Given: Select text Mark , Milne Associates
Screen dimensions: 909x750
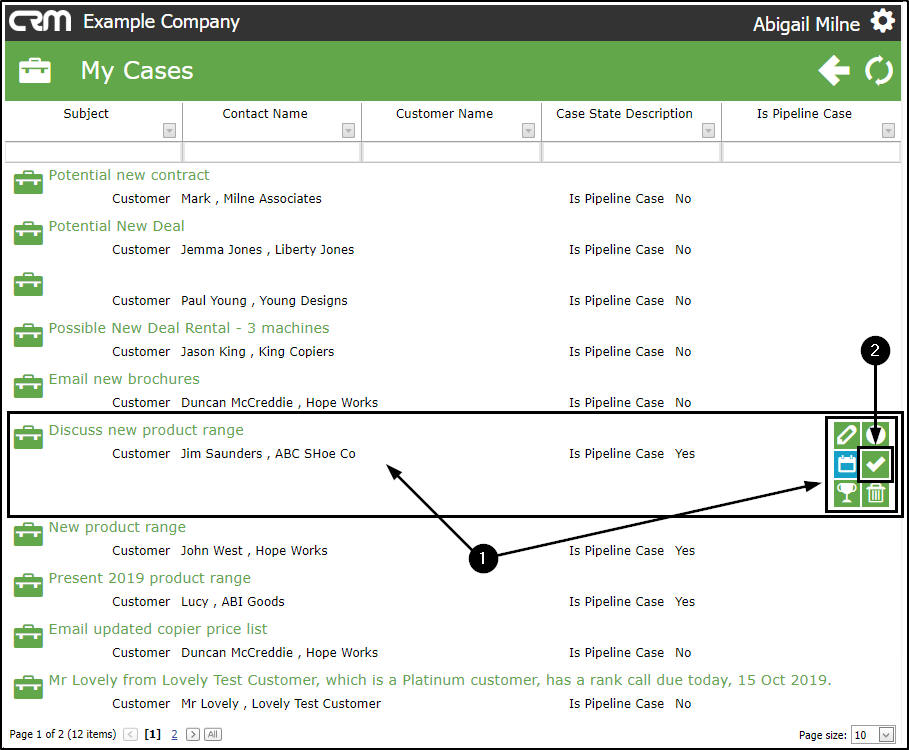Looking at the screenshot, I should [x=251, y=199].
